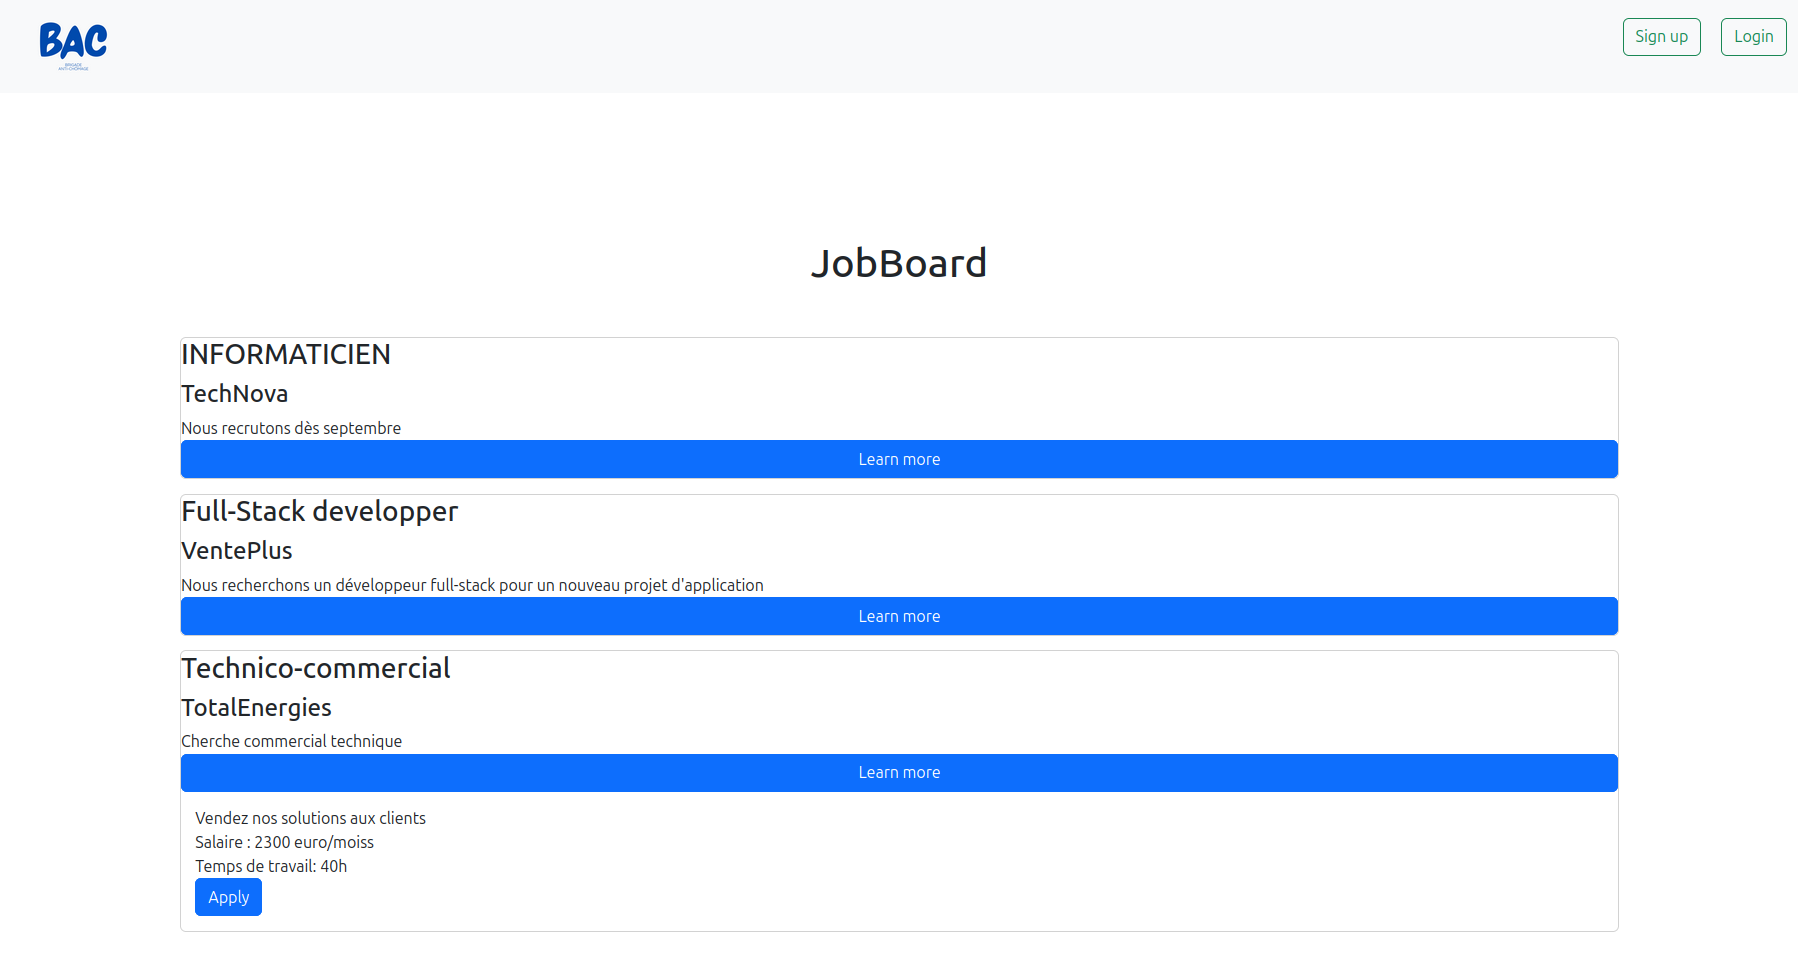This screenshot has width=1798, height=961.
Task: Expand Learn more for the INFORMATICIEN job
Action: coord(899,460)
